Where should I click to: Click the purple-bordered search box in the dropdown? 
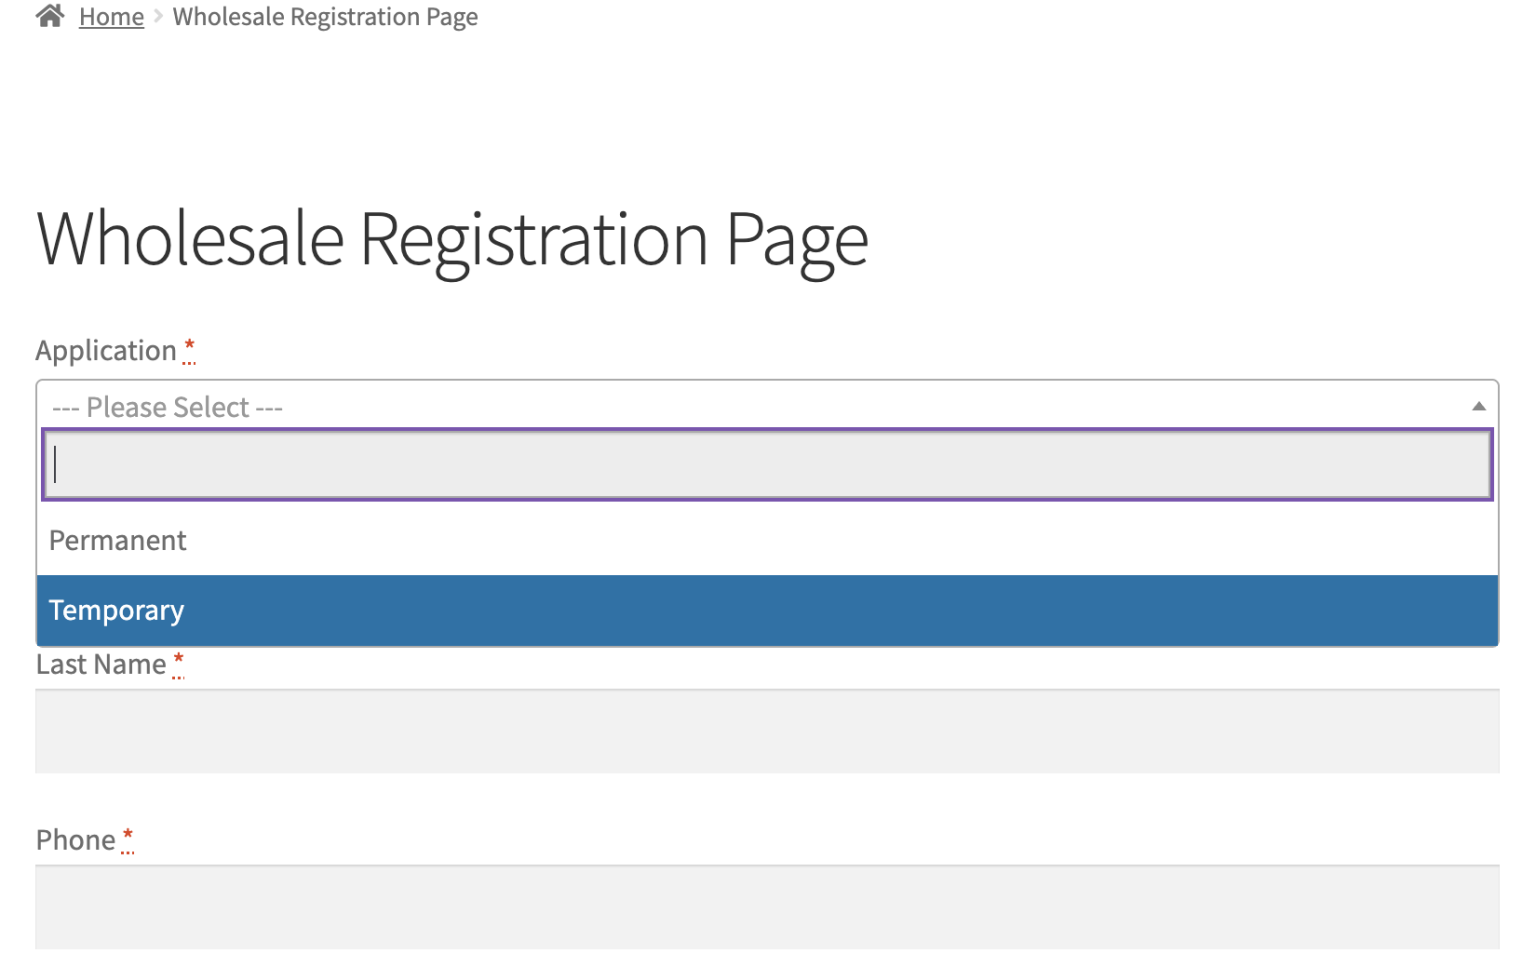(x=770, y=463)
